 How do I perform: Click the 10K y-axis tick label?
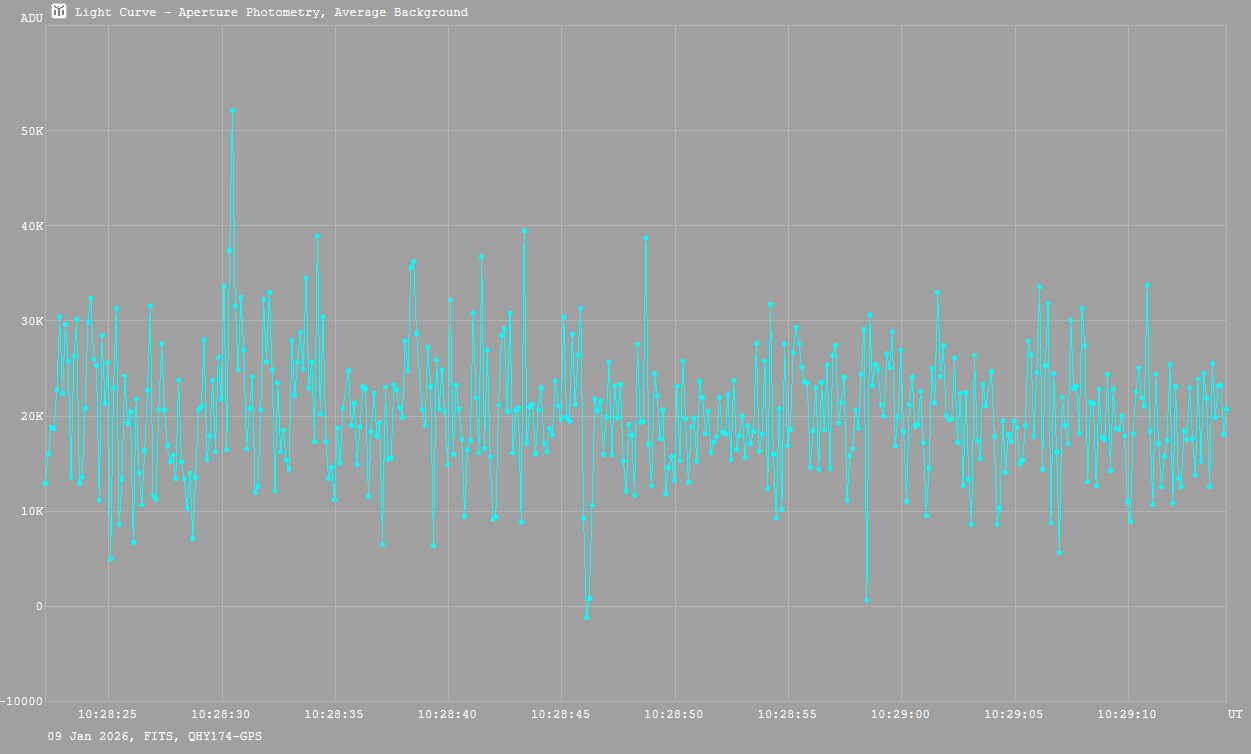pyautogui.click(x=34, y=511)
